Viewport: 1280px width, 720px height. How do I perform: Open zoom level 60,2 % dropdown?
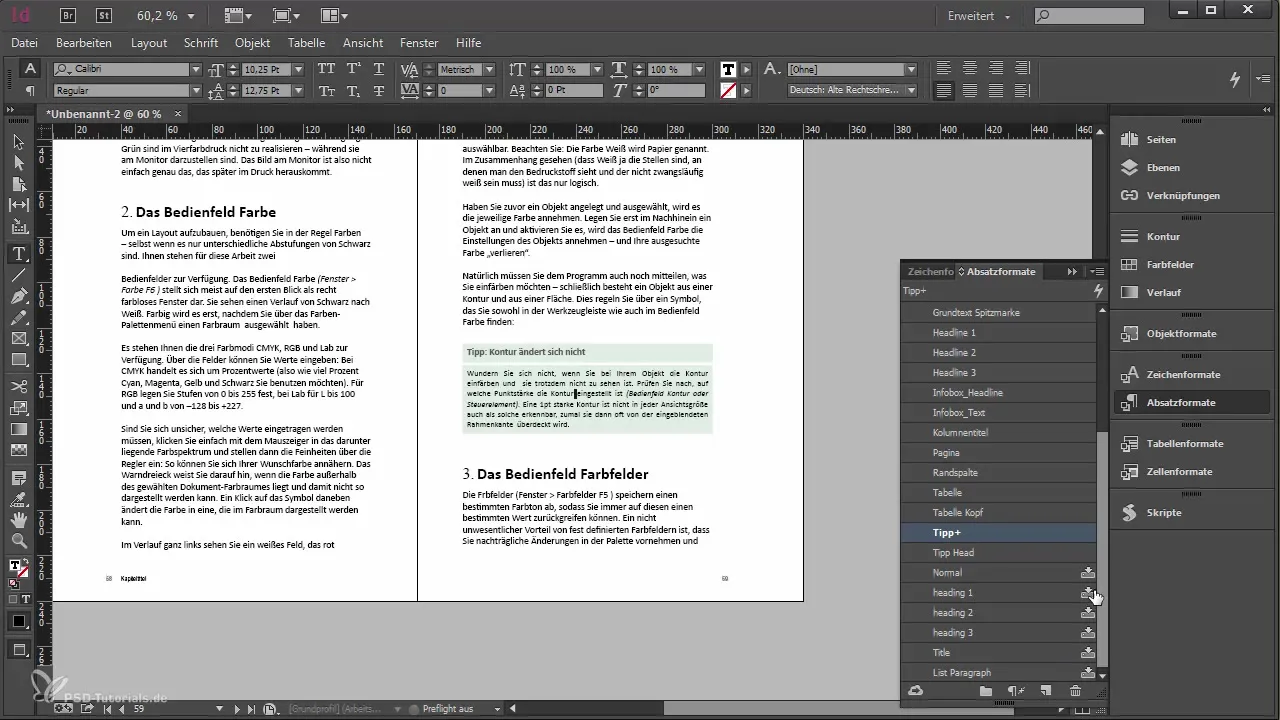(191, 16)
